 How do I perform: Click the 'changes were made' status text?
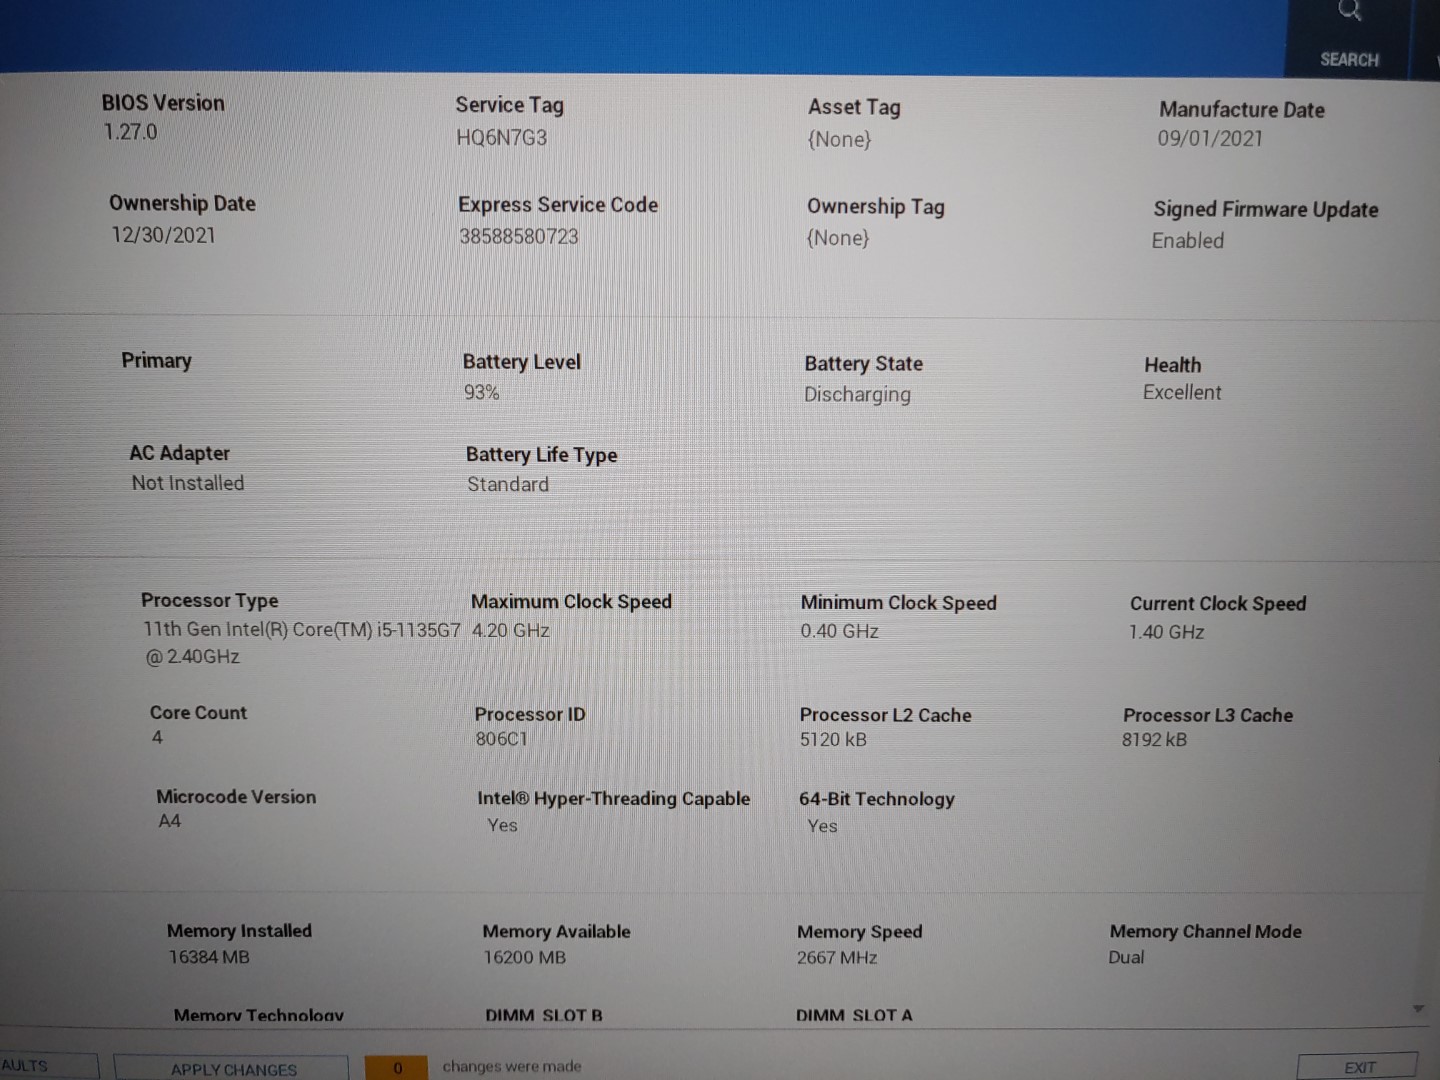[512, 1067]
